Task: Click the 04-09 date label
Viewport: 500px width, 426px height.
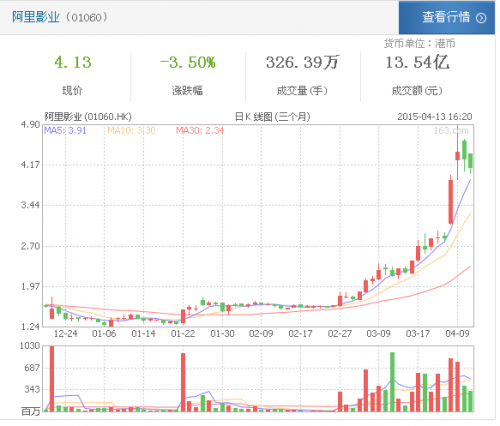Action: click(458, 334)
